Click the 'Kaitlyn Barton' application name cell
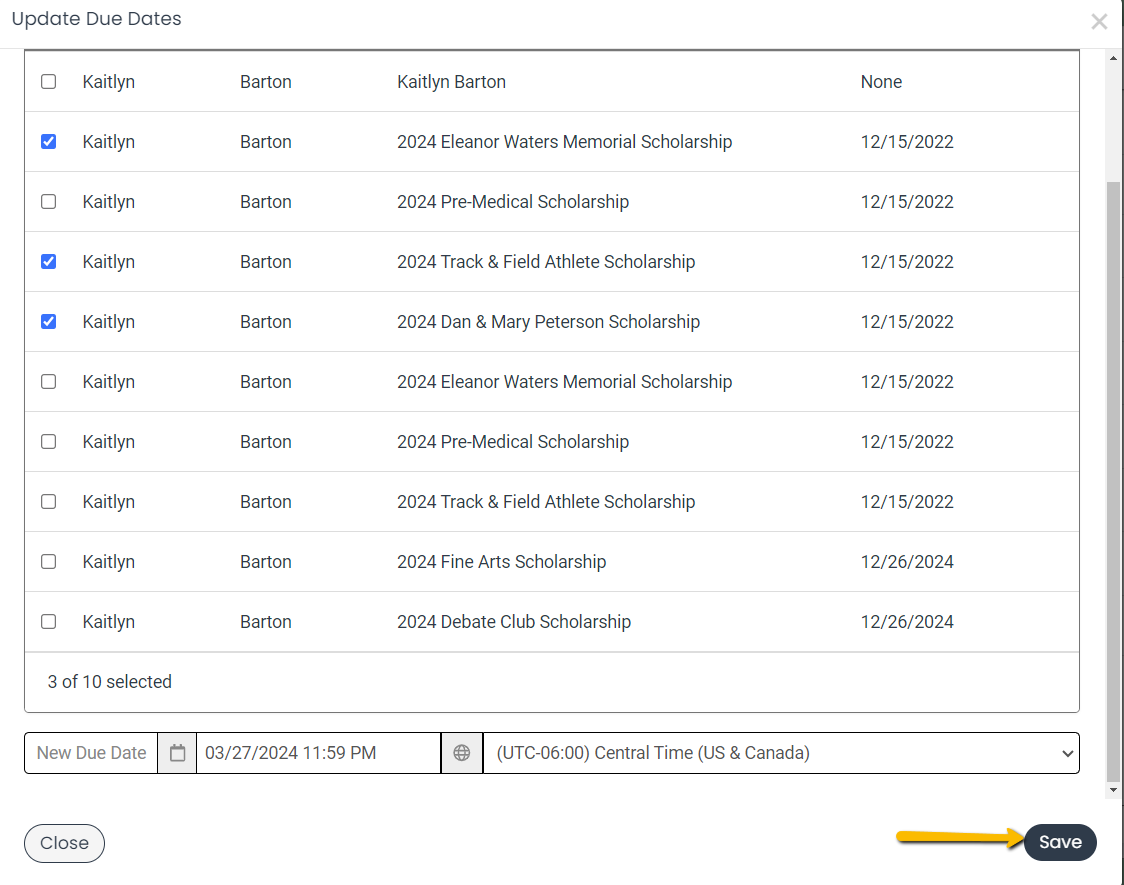The image size is (1124, 885). click(x=452, y=82)
